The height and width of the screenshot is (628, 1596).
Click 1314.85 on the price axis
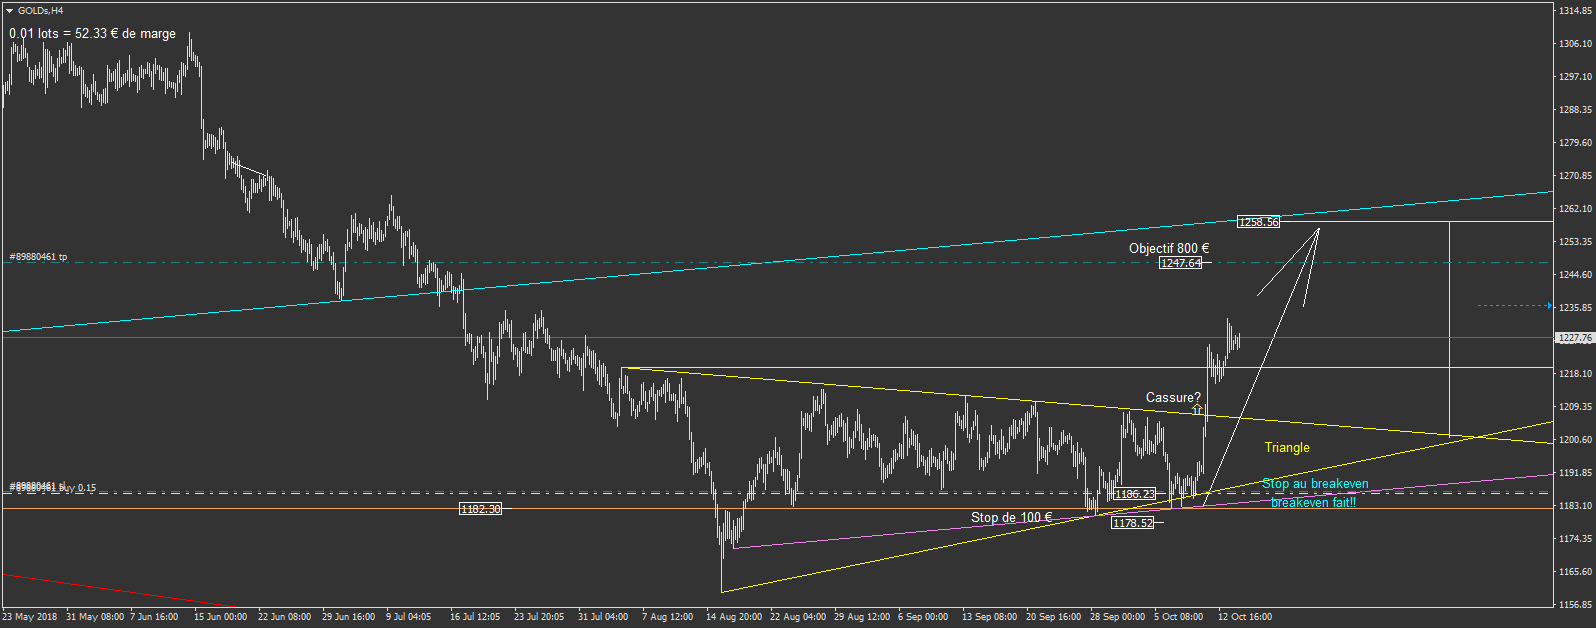pyautogui.click(x=1575, y=11)
